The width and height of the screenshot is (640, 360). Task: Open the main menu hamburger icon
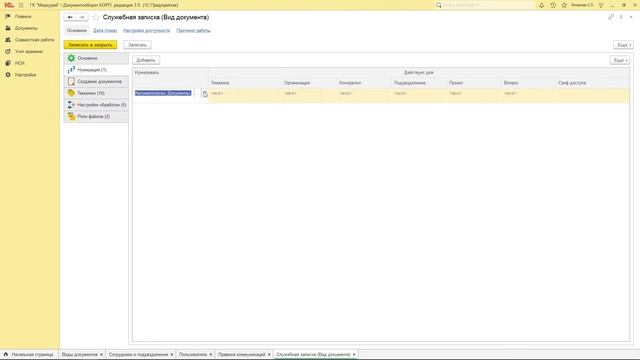point(21,5)
